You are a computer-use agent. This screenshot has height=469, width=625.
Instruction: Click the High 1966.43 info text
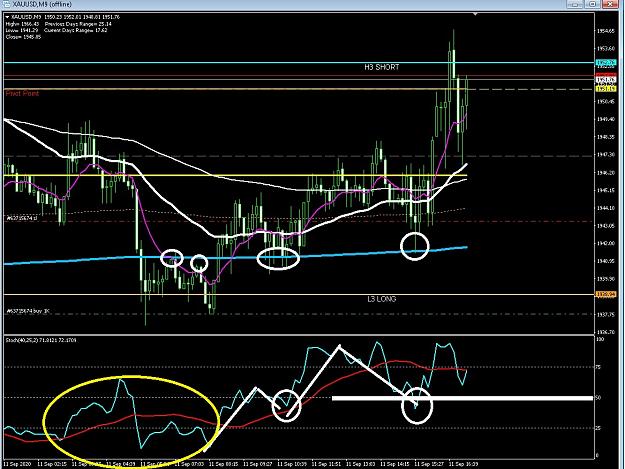tap(22, 24)
